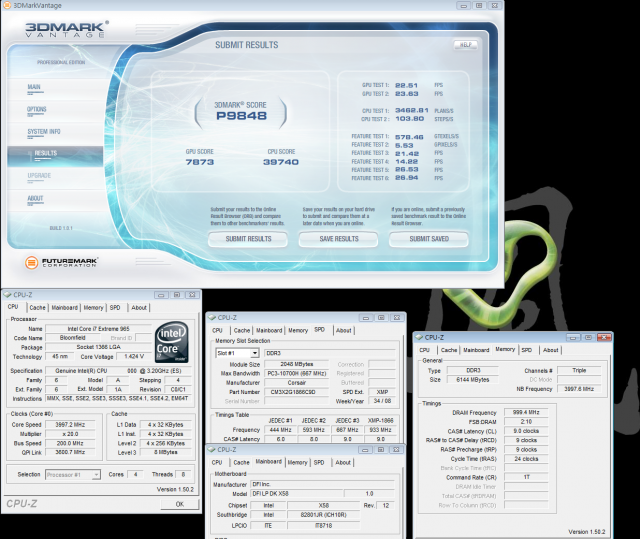Click the CPU-Z icon in the SPD window title bar
This screenshot has width=640, height=539.
(x=211, y=317)
